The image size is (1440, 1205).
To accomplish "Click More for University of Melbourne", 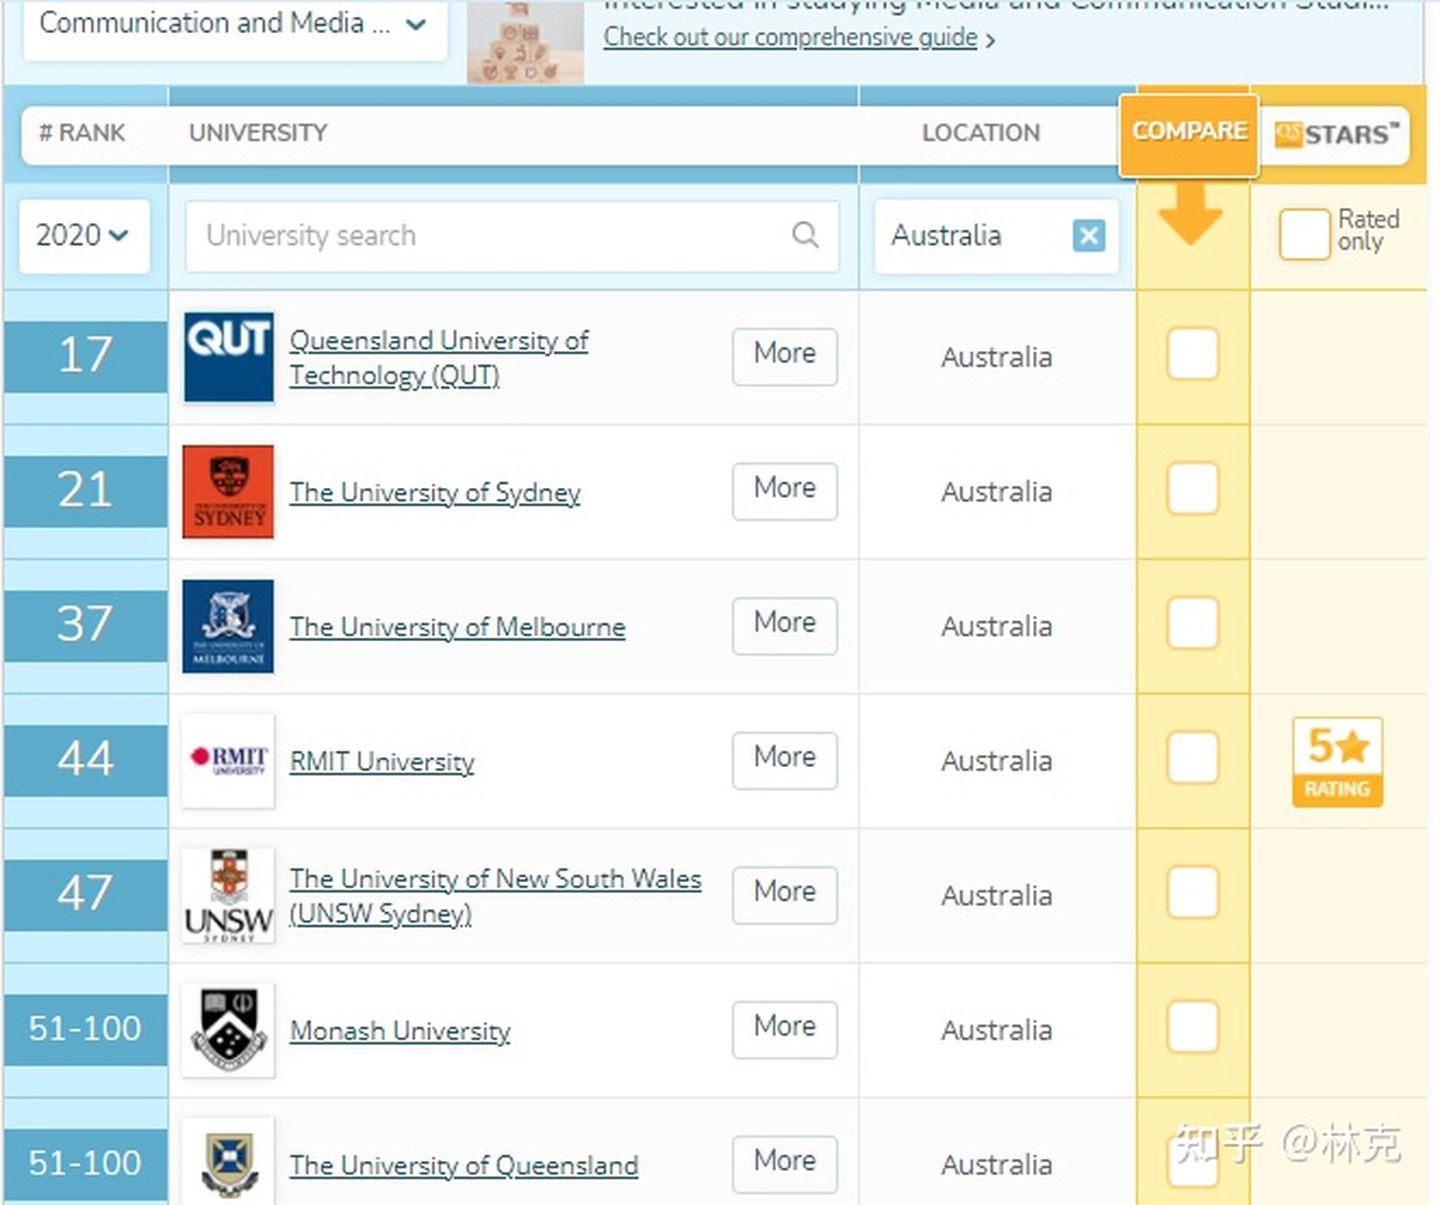I will (x=785, y=626).
